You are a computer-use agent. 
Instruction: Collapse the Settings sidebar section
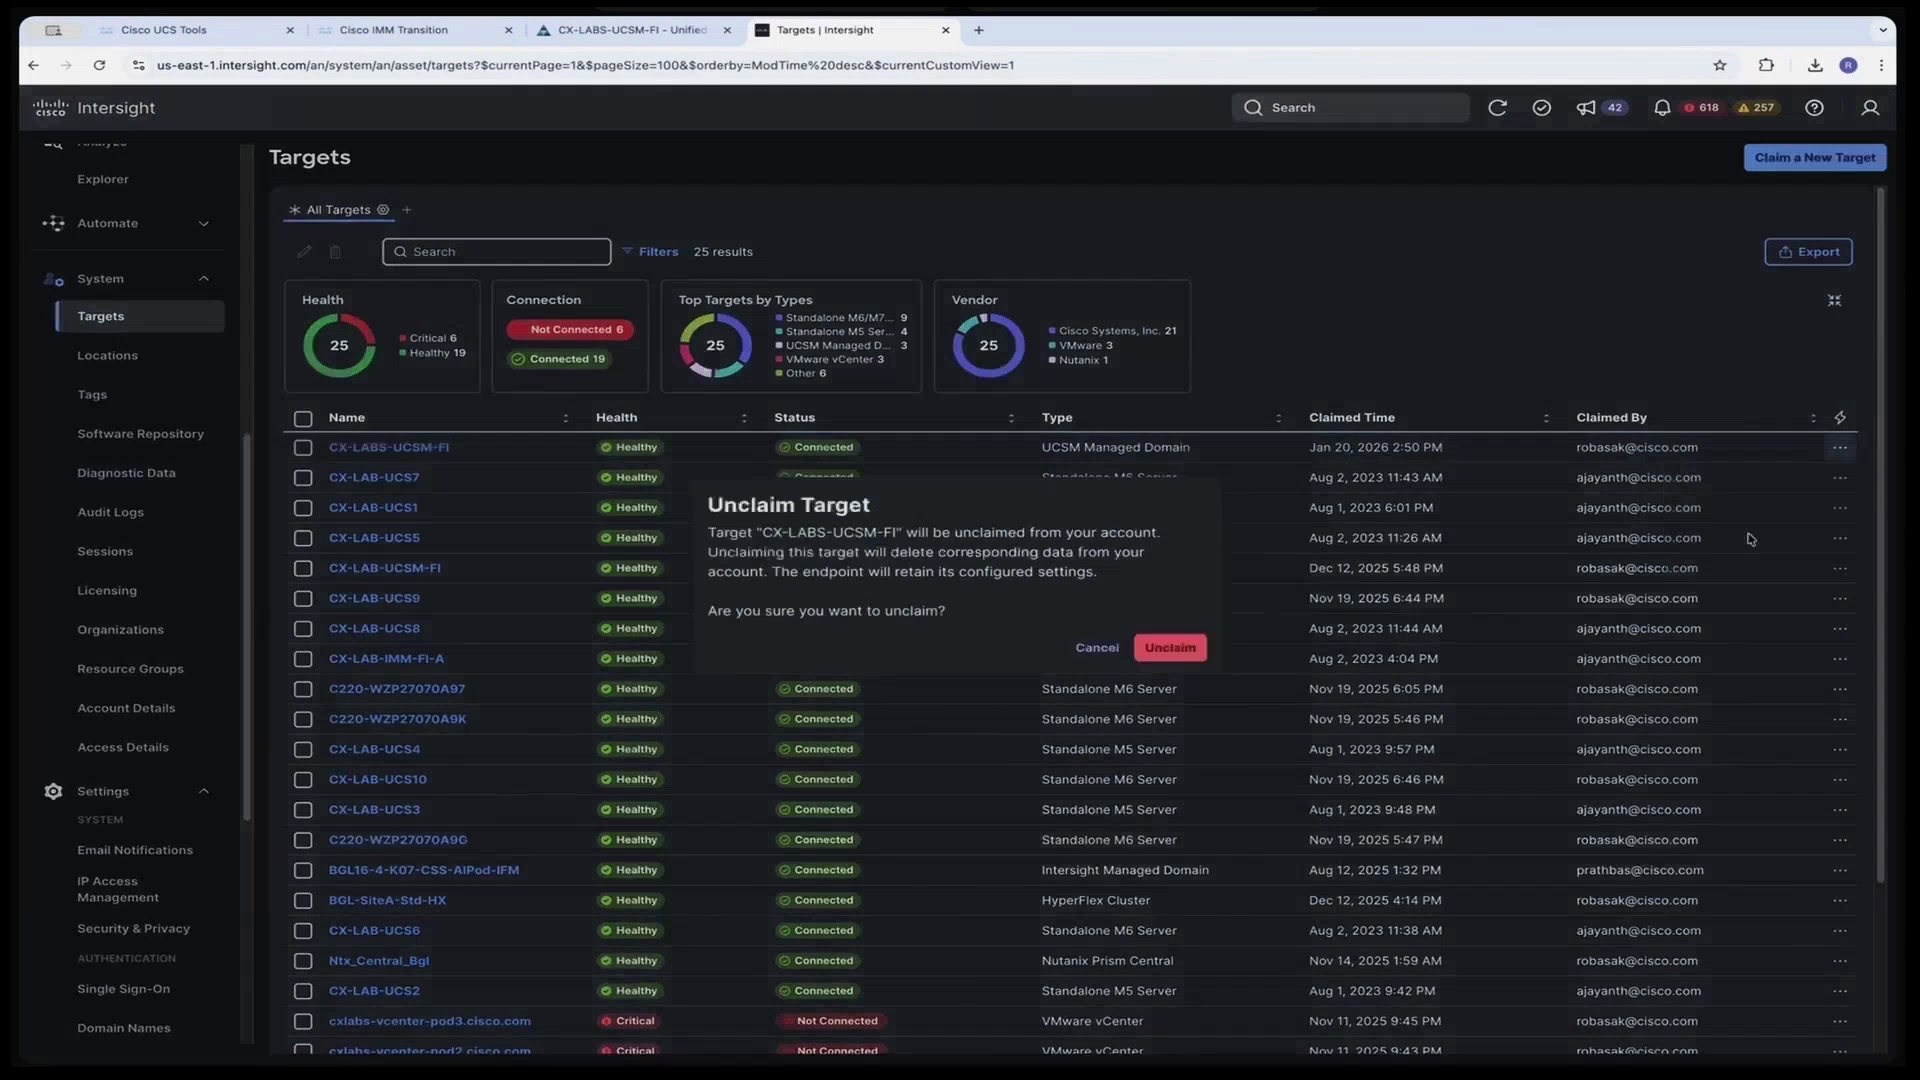204,791
